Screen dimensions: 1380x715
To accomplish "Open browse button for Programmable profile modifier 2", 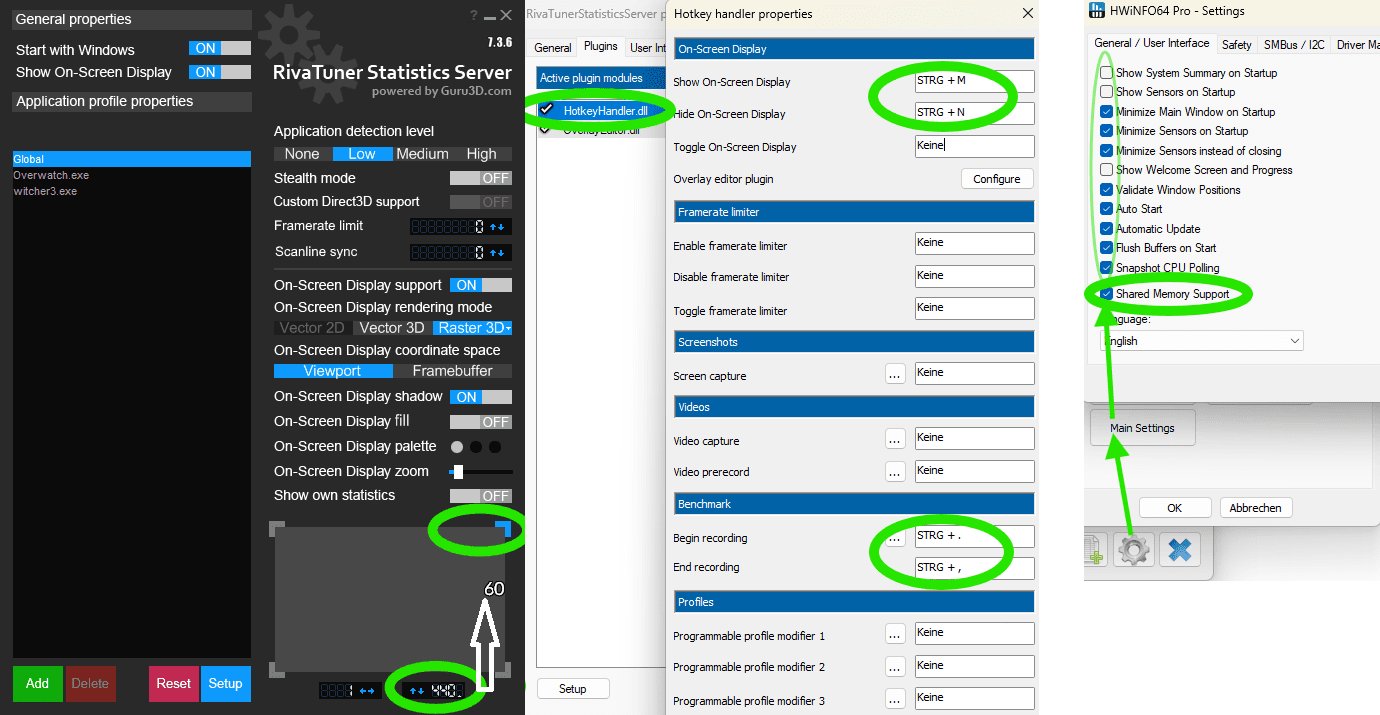I will (x=896, y=666).
